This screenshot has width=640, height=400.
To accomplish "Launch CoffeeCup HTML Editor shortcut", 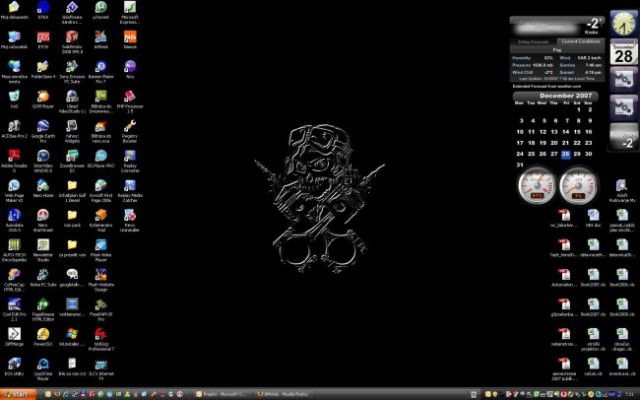I will click(14, 280).
